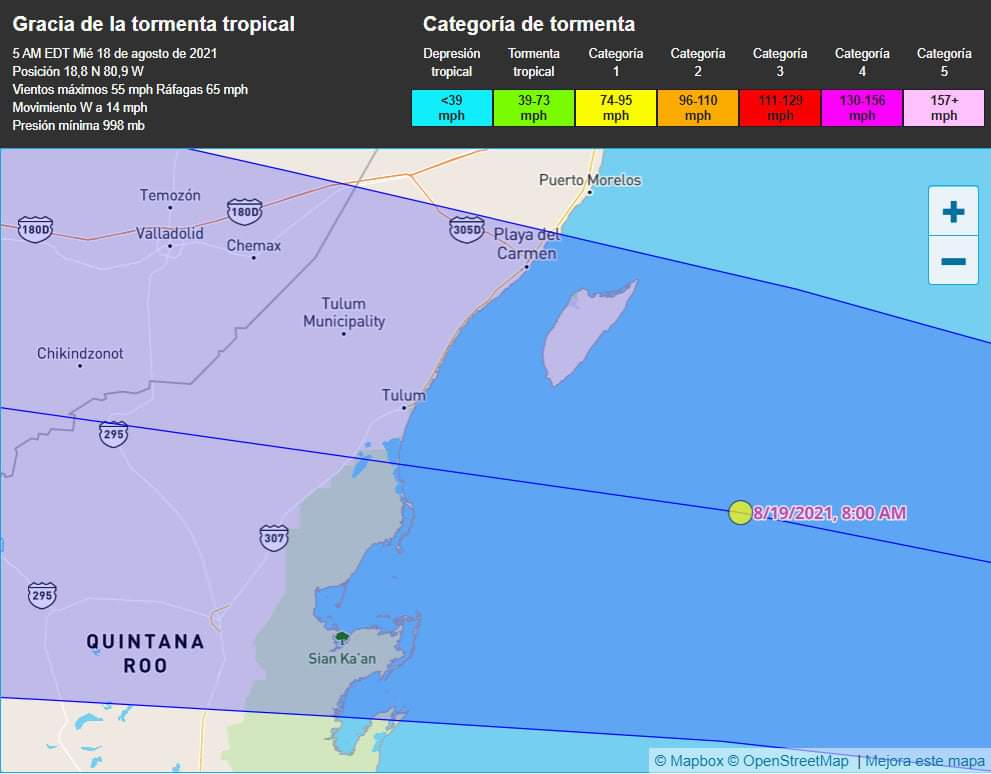Viewport: 991px width, 774px height.
Task: Click the cyan tropical depression <39 mph swatch
Action: (452, 108)
